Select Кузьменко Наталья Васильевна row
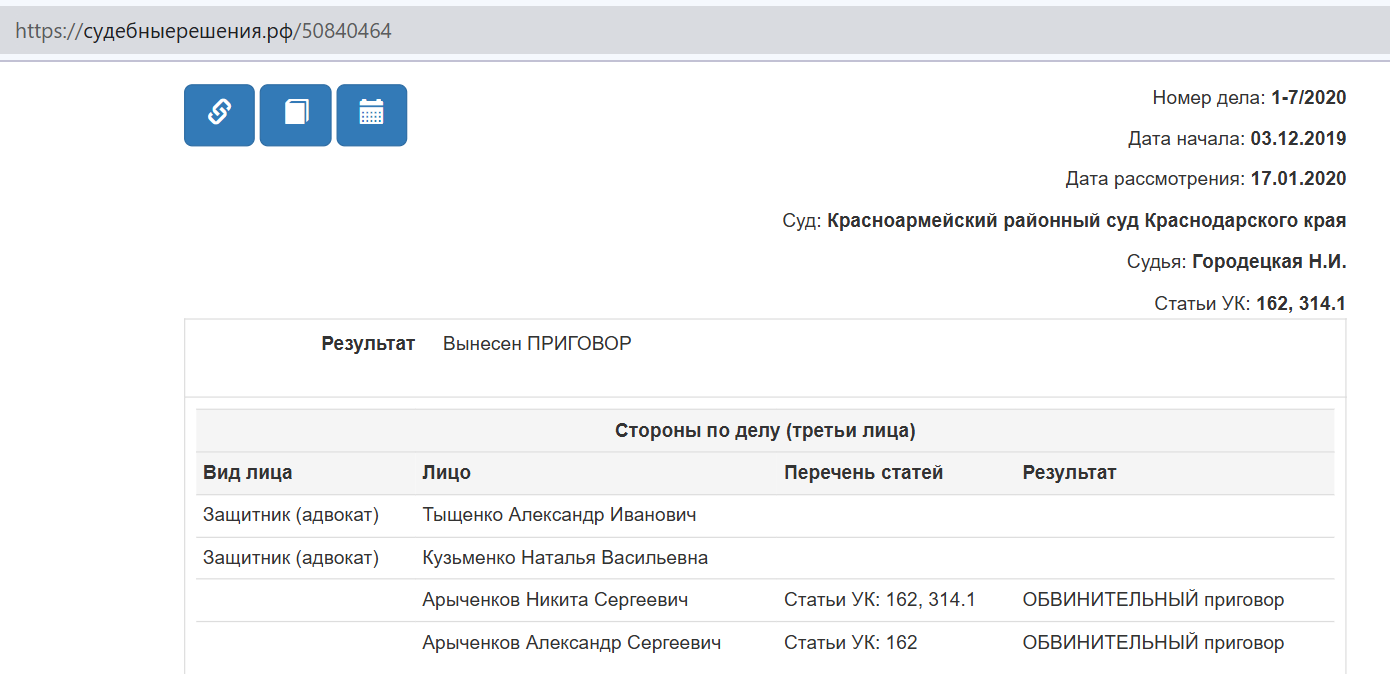Image resolution: width=1390 pixels, height=674 pixels. click(x=565, y=558)
